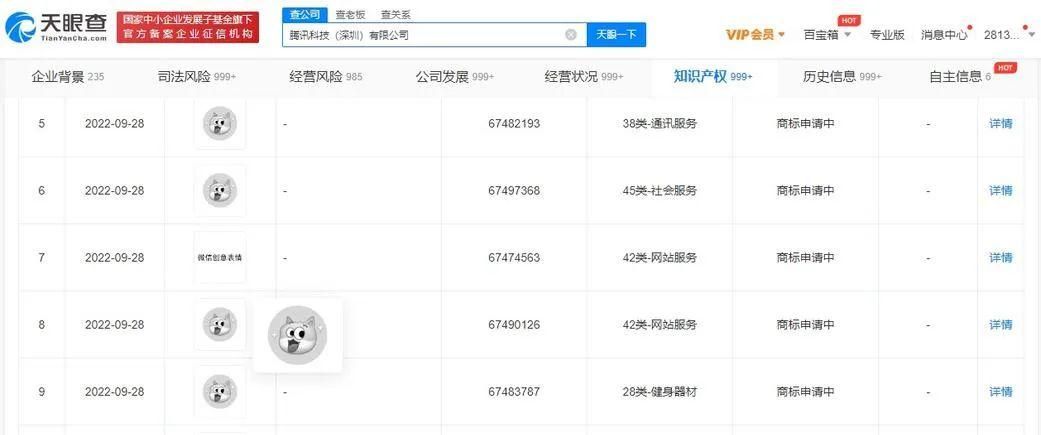1041x435 pixels.
Task: Click trademark thumbnail in row 9
Action: pyautogui.click(x=220, y=392)
